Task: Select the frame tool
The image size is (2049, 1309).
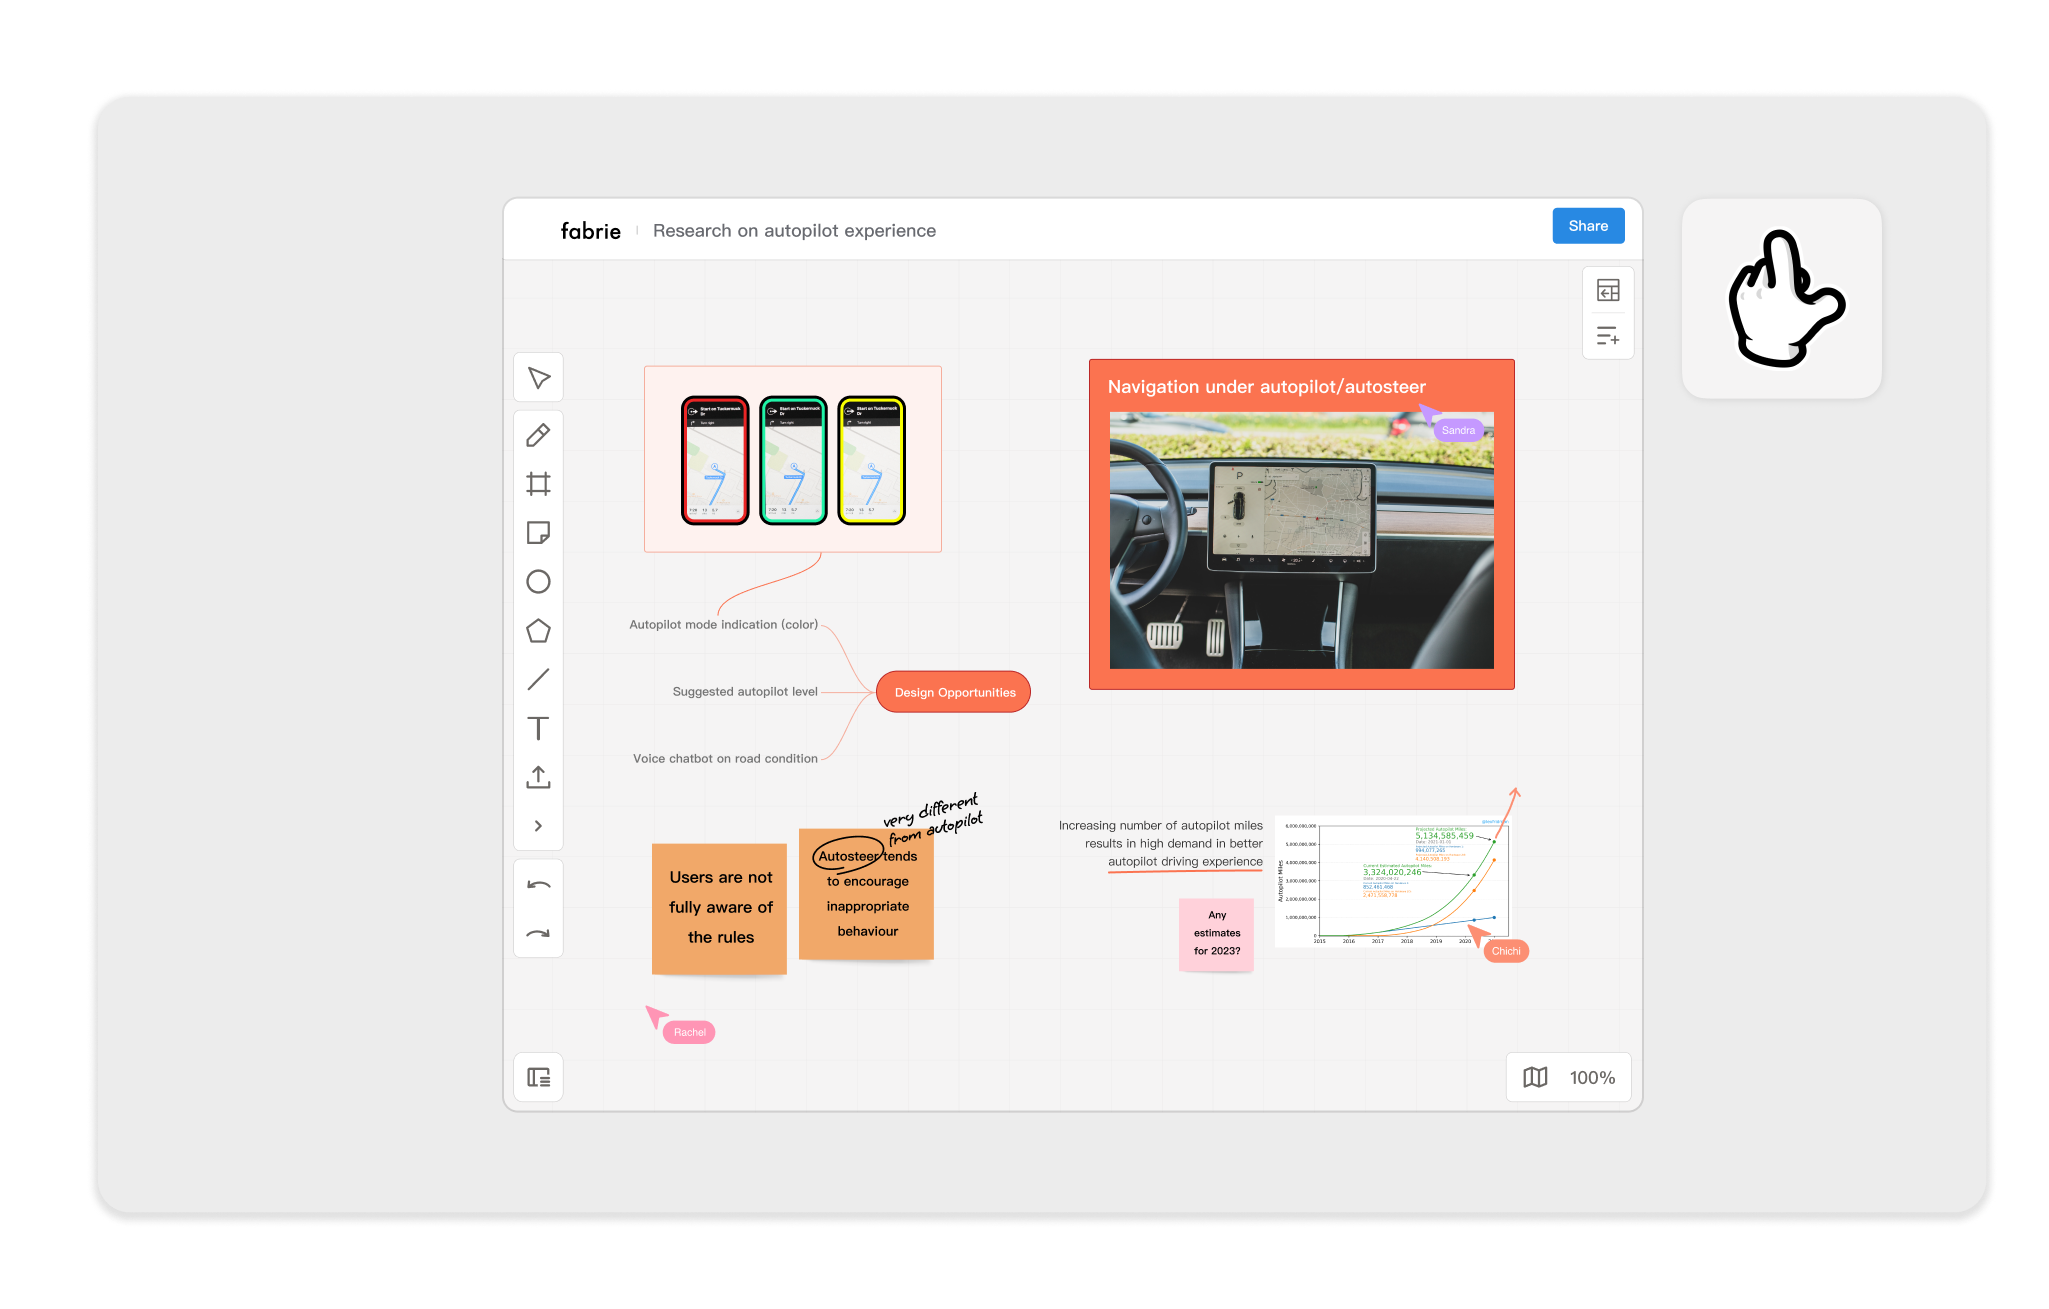Action: [538, 484]
